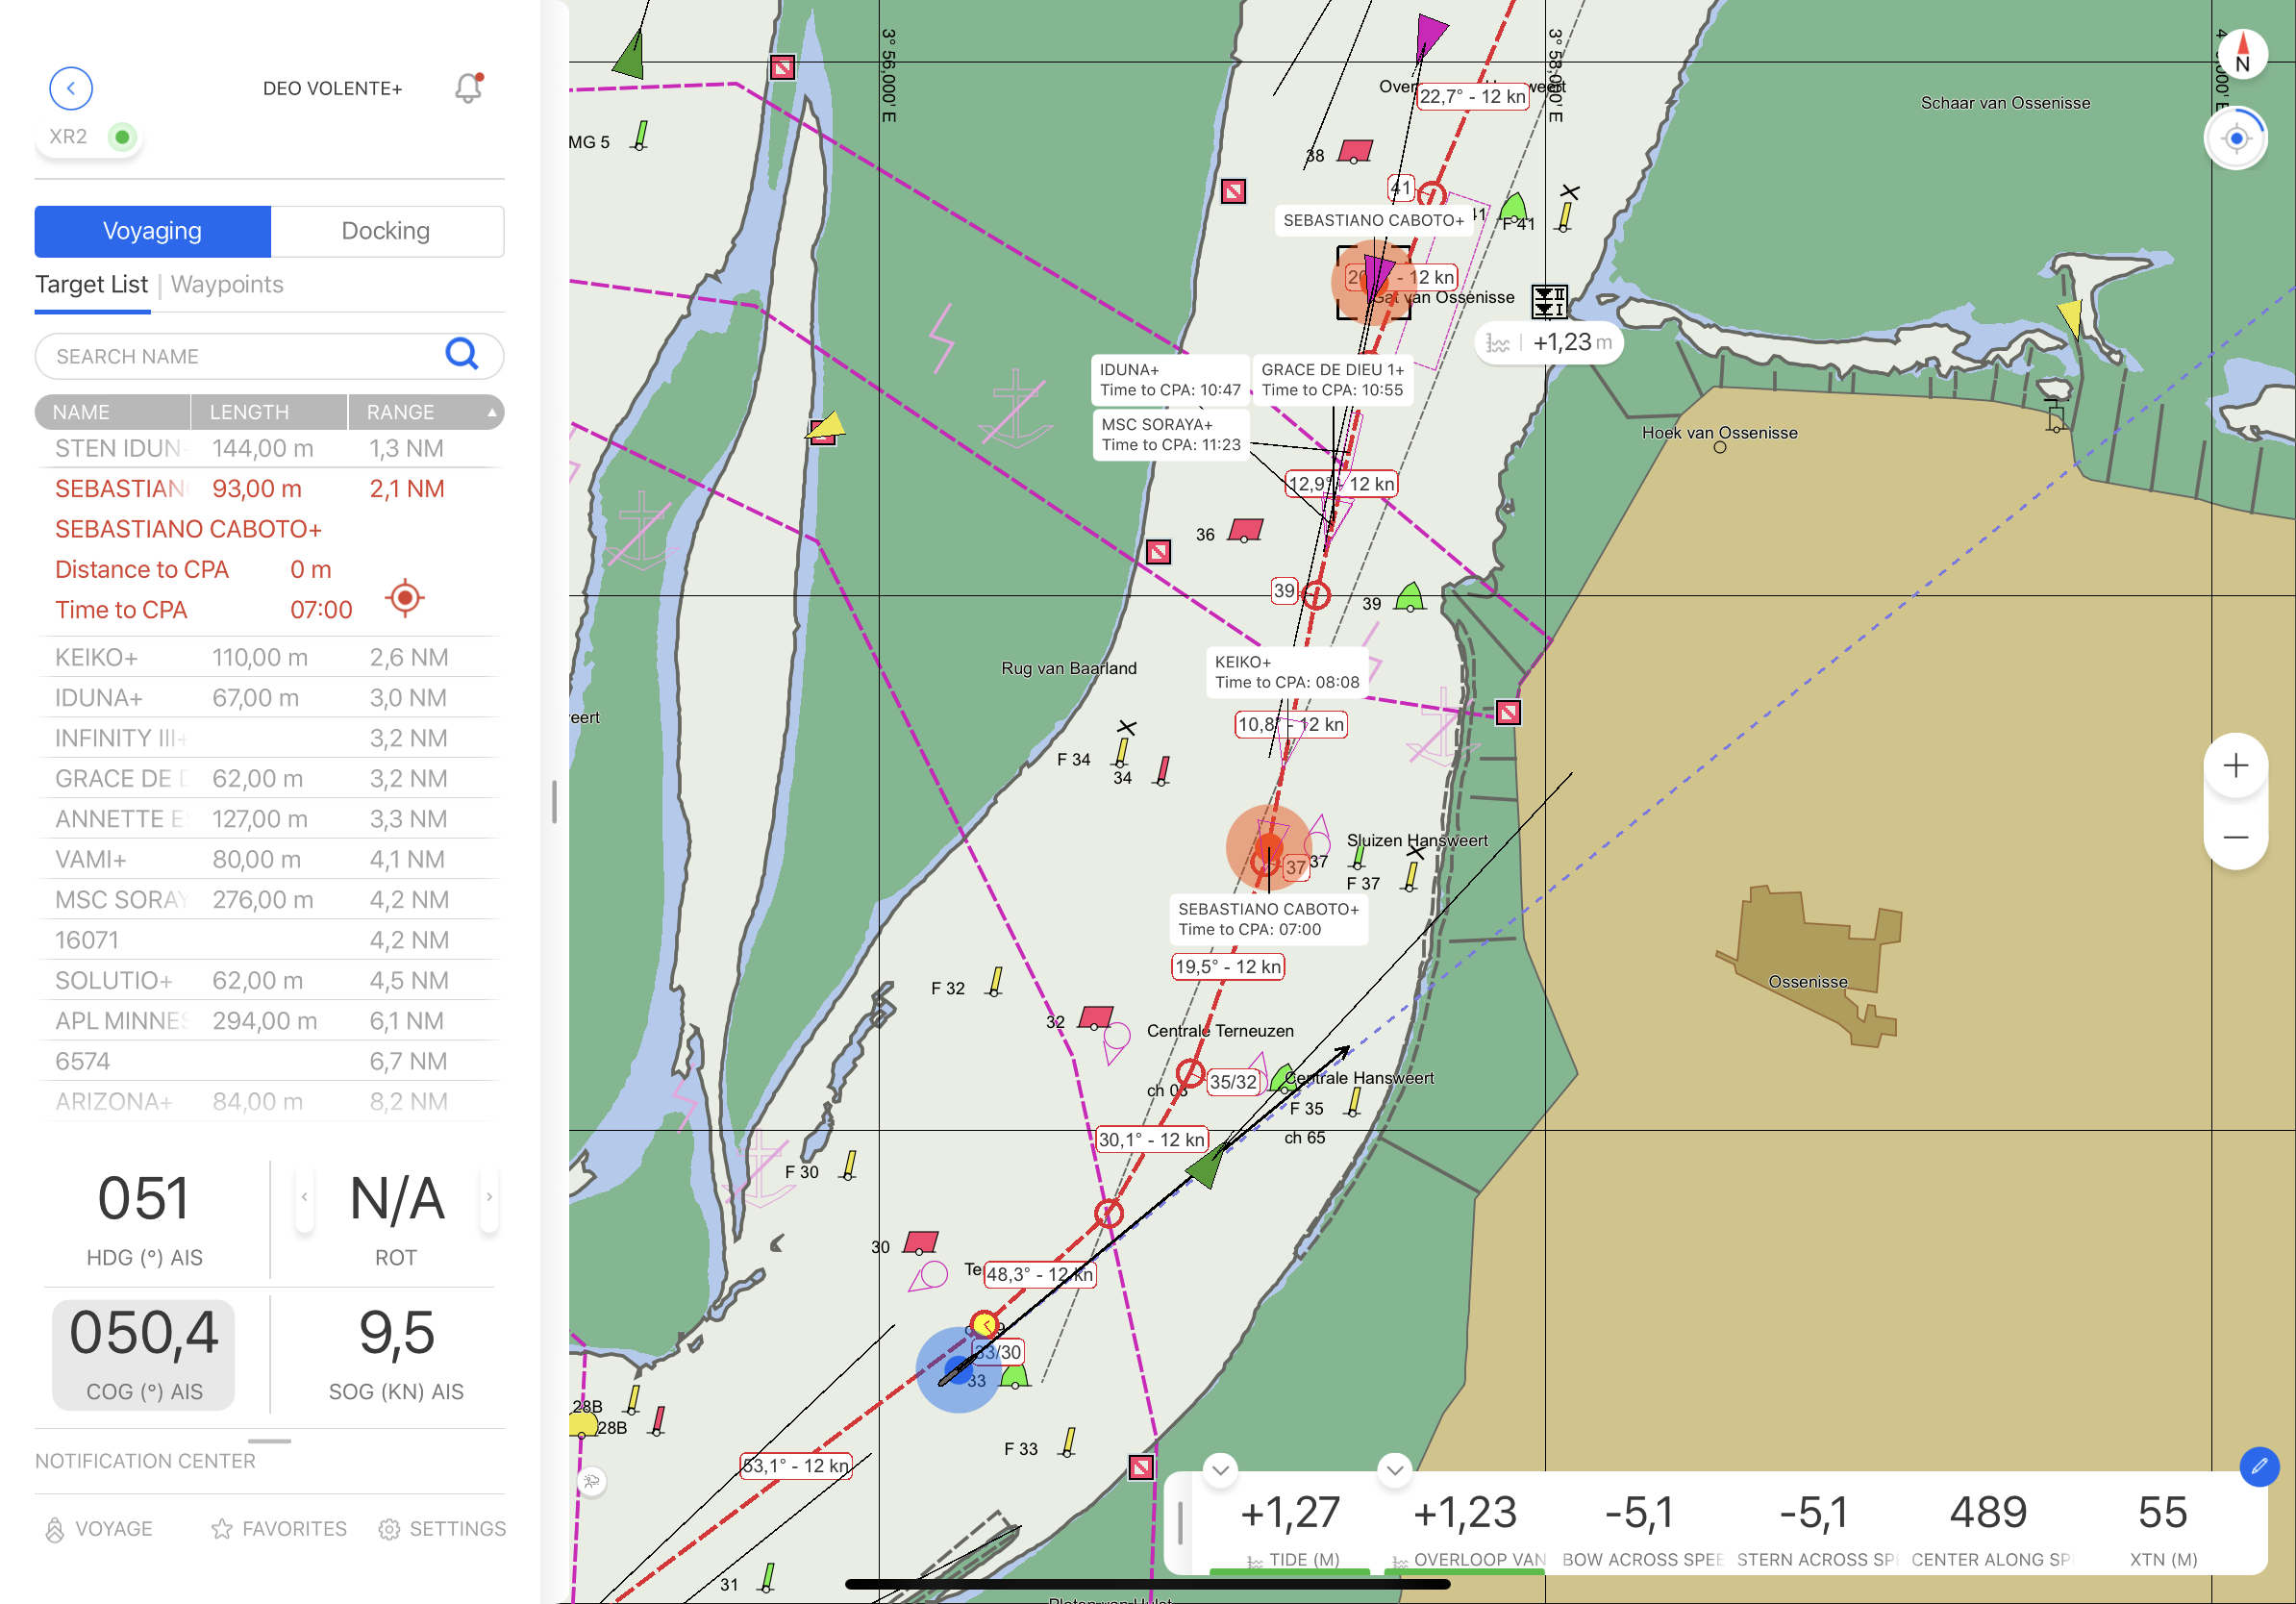Click the blue edit pencil icon

[2259, 1467]
